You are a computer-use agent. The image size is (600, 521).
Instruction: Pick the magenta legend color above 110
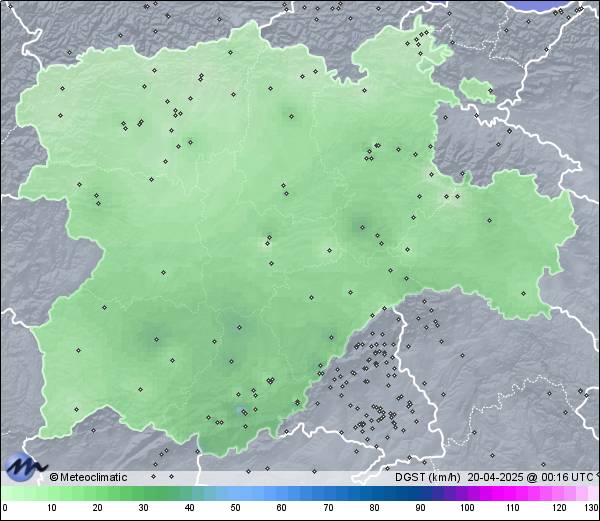click(x=513, y=493)
